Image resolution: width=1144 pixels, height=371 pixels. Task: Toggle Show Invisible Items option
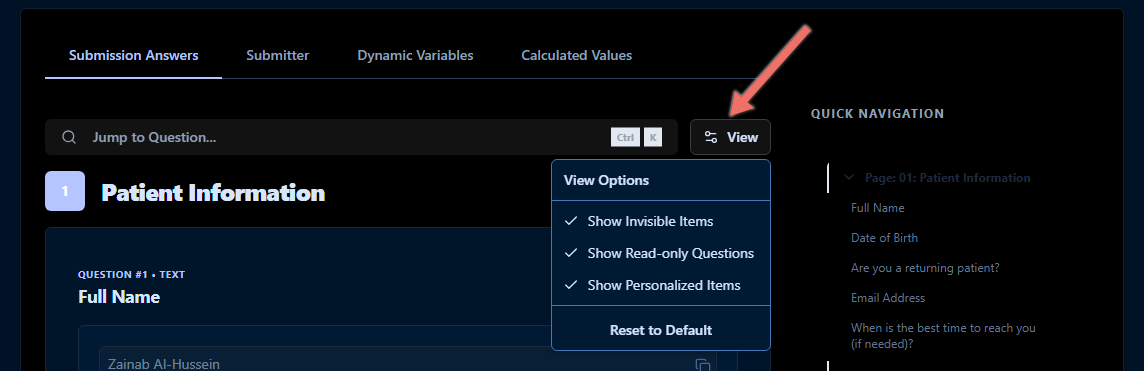[660, 221]
